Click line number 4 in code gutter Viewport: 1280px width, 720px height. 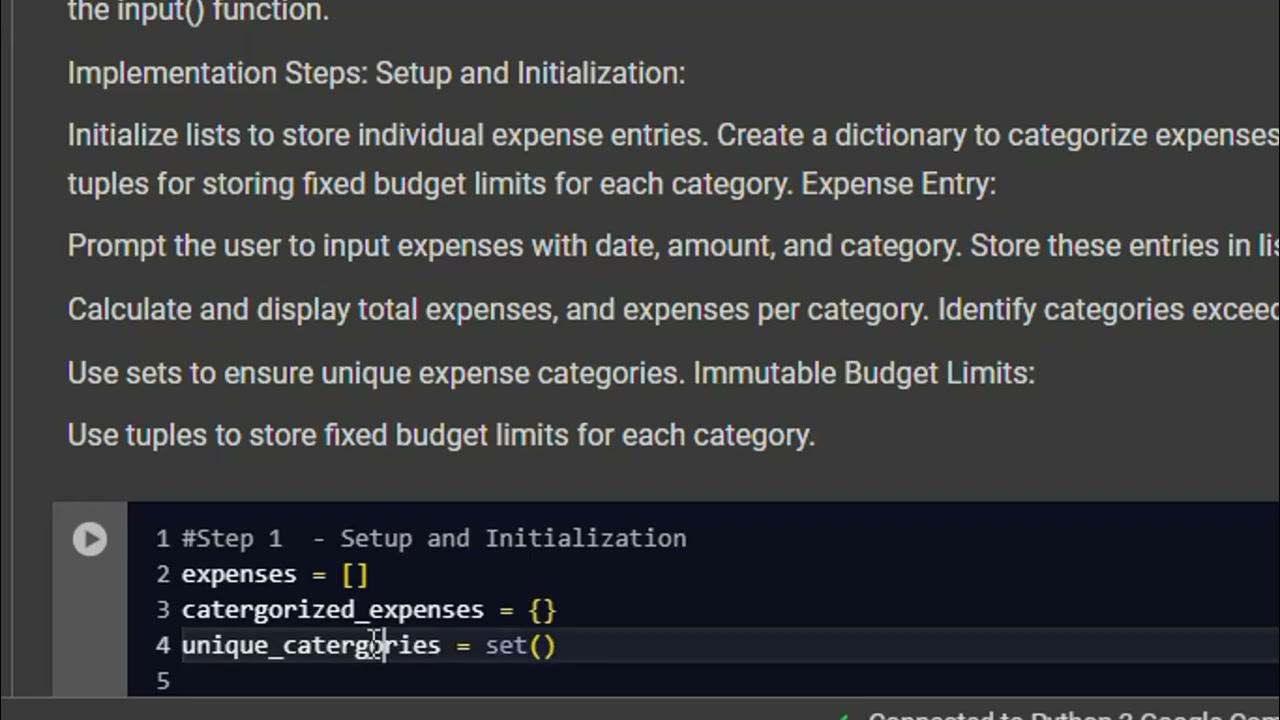coord(162,645)
